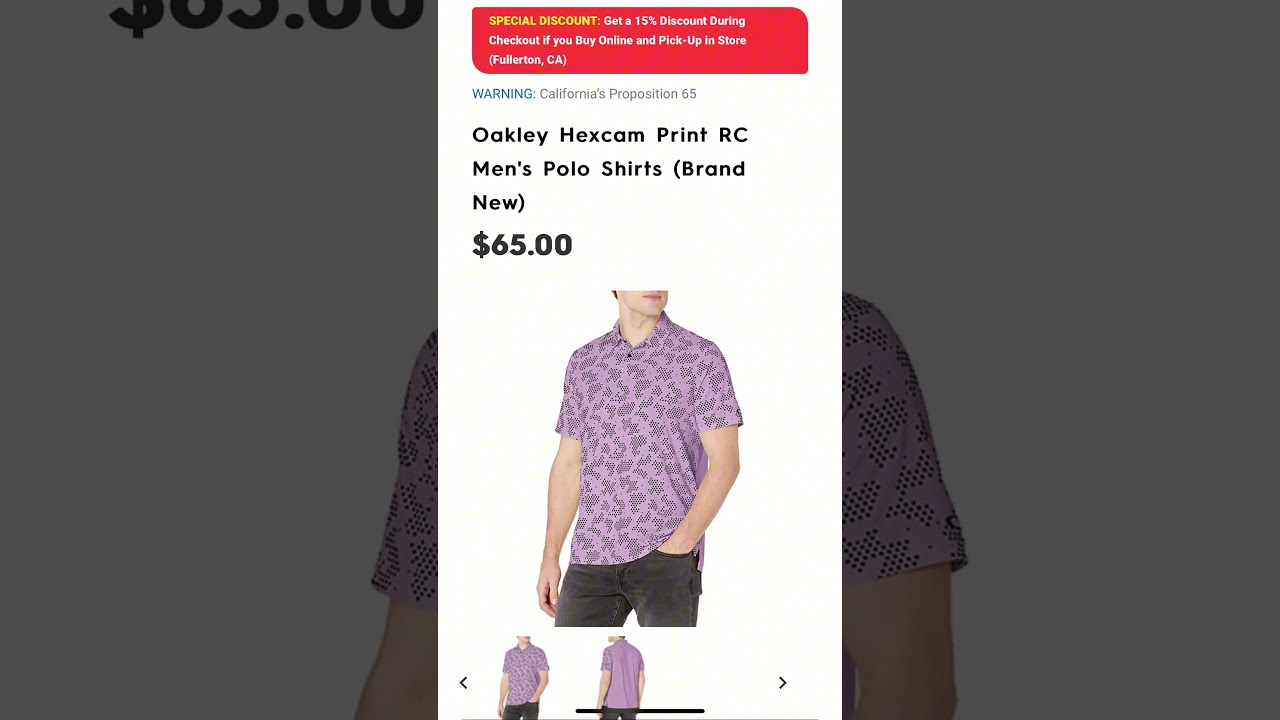Tap the red special discount banner

[640, 40]
